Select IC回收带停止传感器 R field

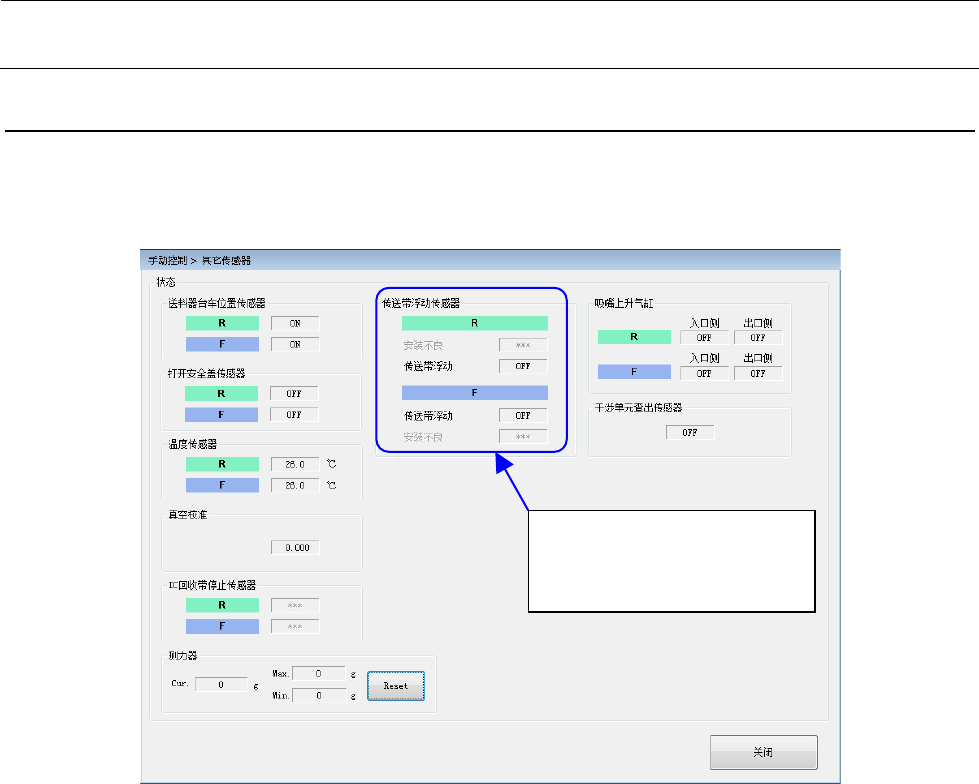pos(295,605)
